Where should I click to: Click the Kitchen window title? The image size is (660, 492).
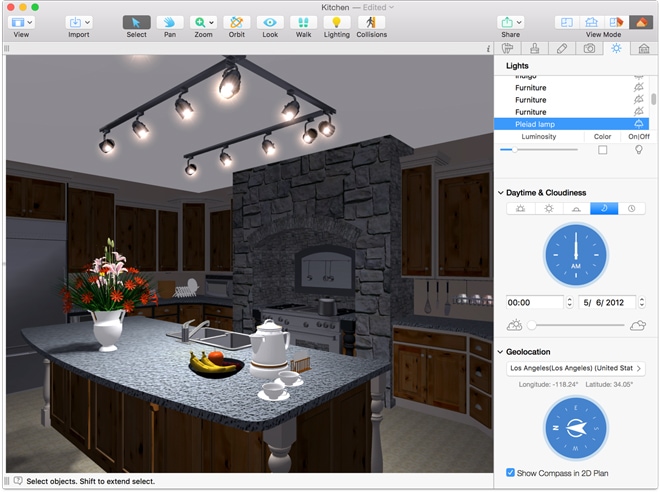point(335,7)
